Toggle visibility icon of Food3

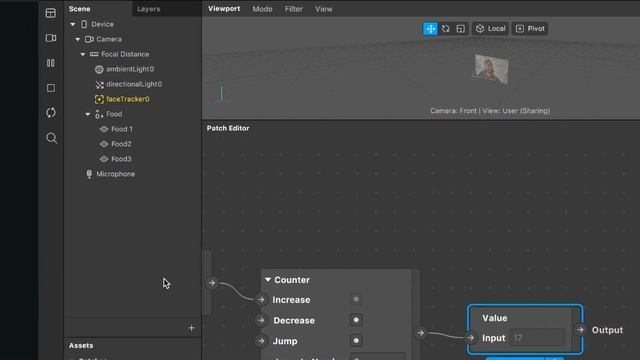click(x=104, y=159)
